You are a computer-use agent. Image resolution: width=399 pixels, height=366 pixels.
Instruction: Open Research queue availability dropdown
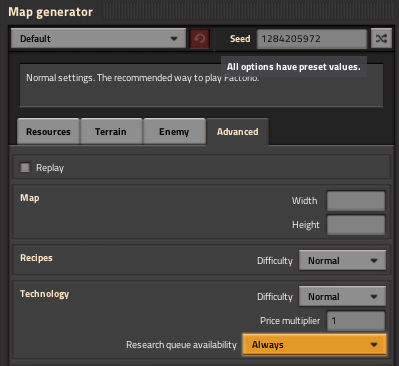(314, 345)
